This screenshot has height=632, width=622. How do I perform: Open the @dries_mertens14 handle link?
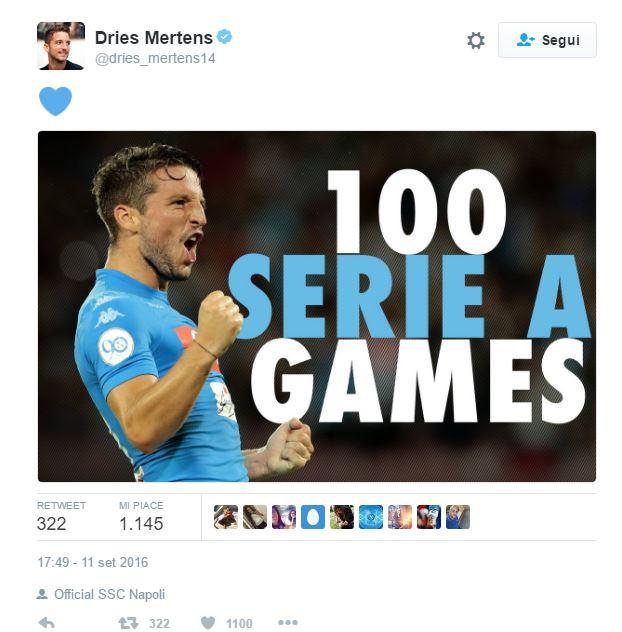[x=155, y=58]
